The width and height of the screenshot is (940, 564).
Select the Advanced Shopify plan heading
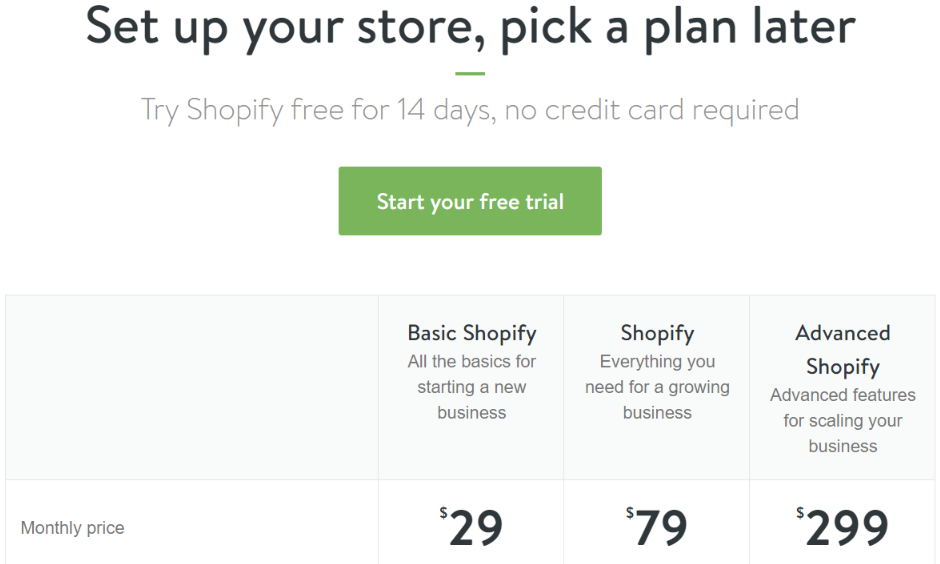tap(842, 349)
